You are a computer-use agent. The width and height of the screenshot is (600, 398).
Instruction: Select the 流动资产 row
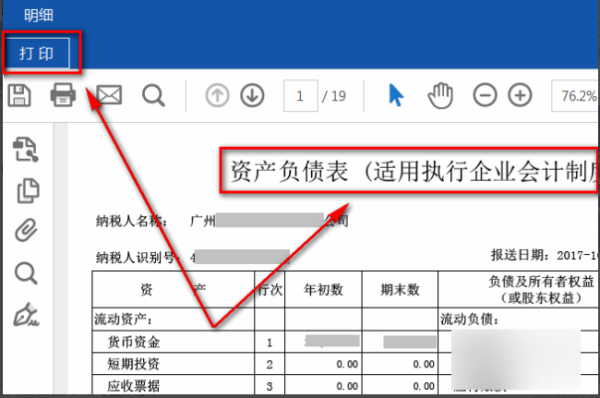173,319
